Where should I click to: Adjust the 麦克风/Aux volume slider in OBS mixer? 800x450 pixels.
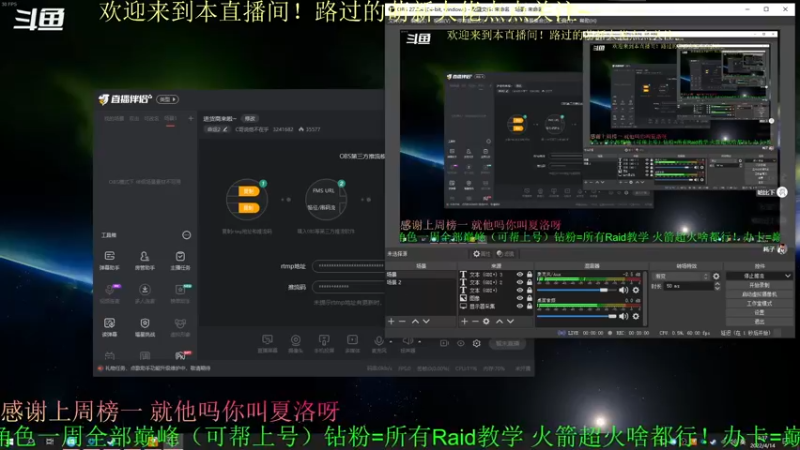coord(576,290)
